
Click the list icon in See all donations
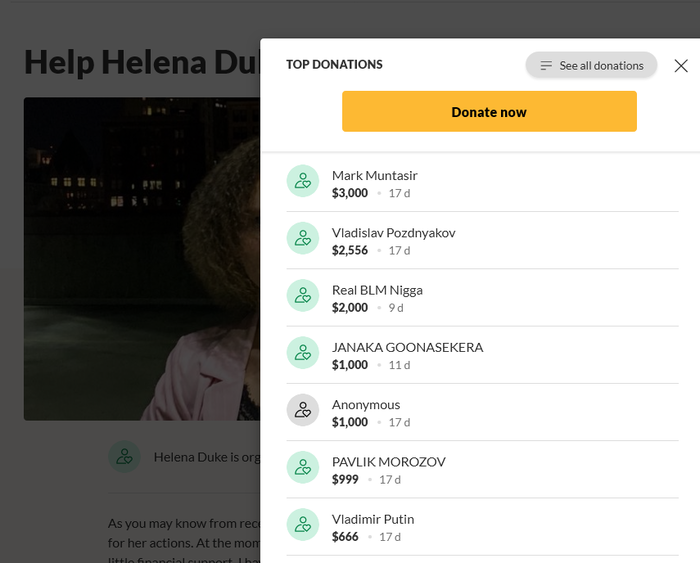tap(546, 66)
